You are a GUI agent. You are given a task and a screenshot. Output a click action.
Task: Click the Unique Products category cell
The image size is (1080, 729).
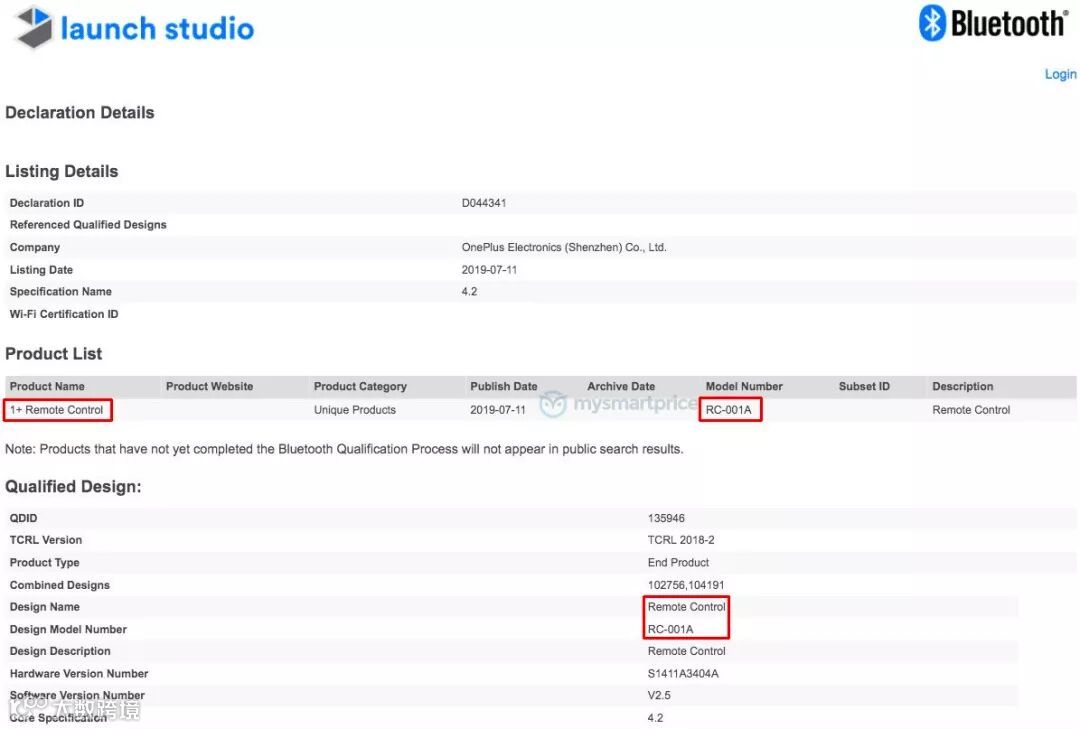(x=355, y=409)
